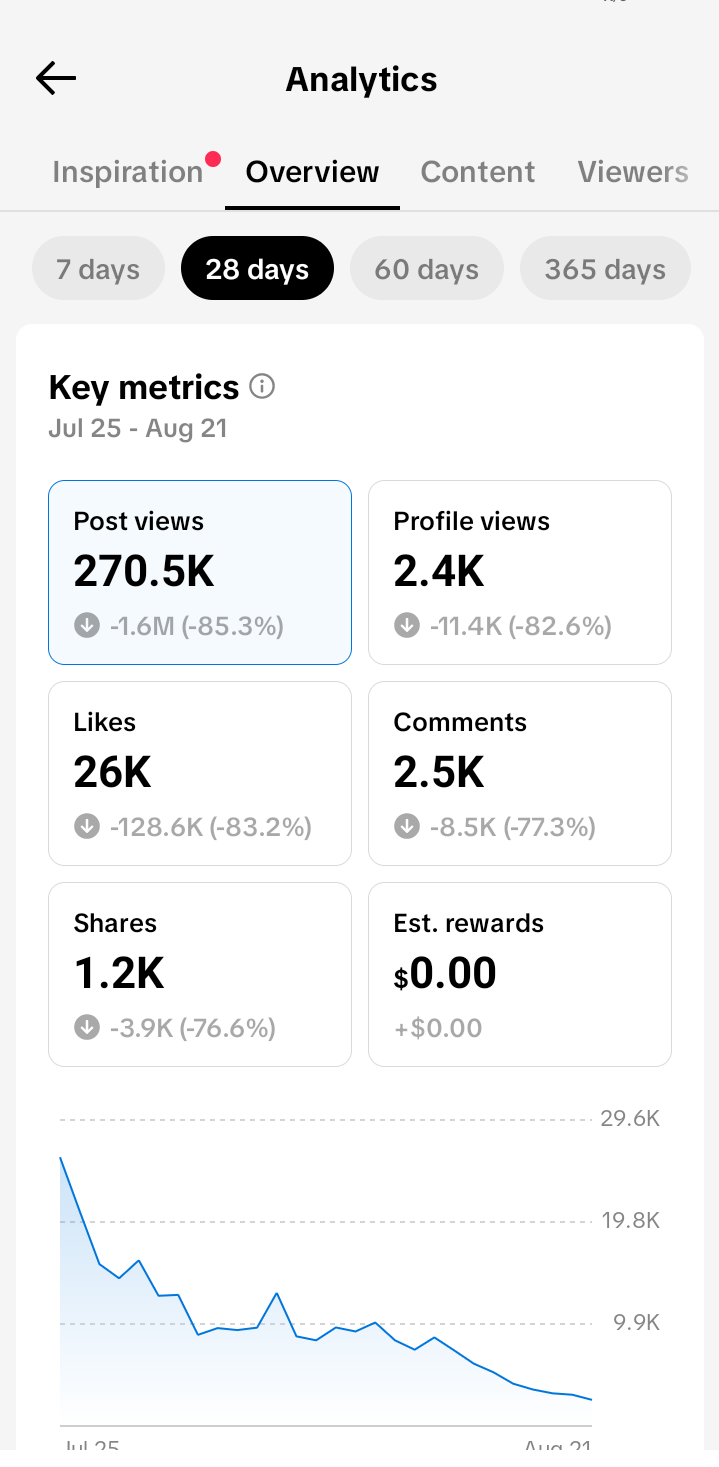Select the Post views metric card

(200, 572)
